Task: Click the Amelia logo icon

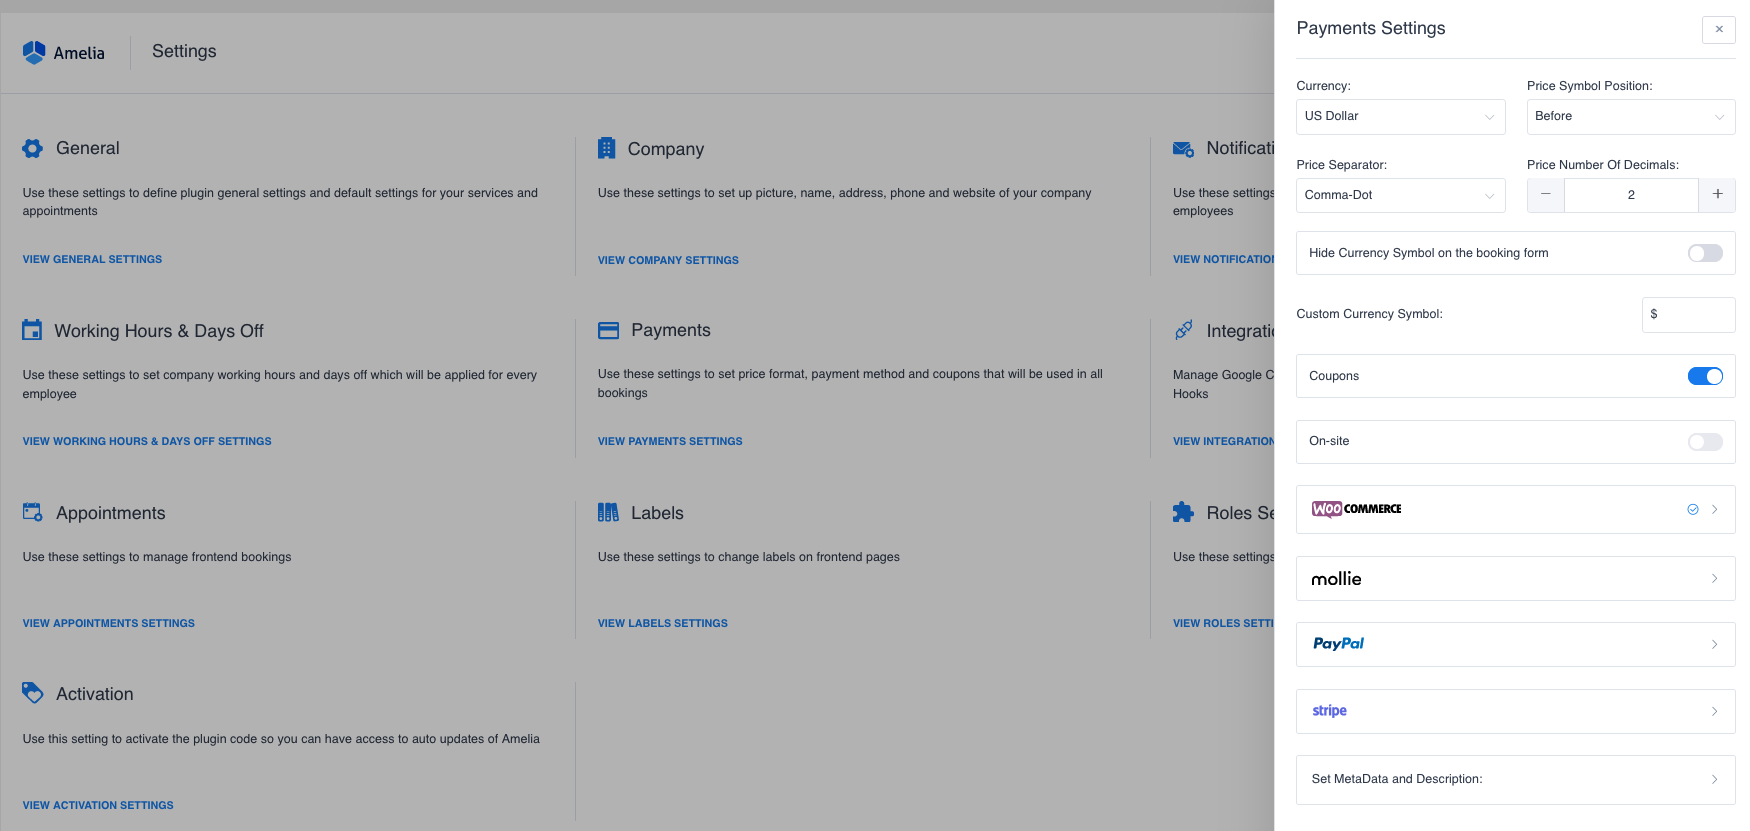Action: click(34, 52)
